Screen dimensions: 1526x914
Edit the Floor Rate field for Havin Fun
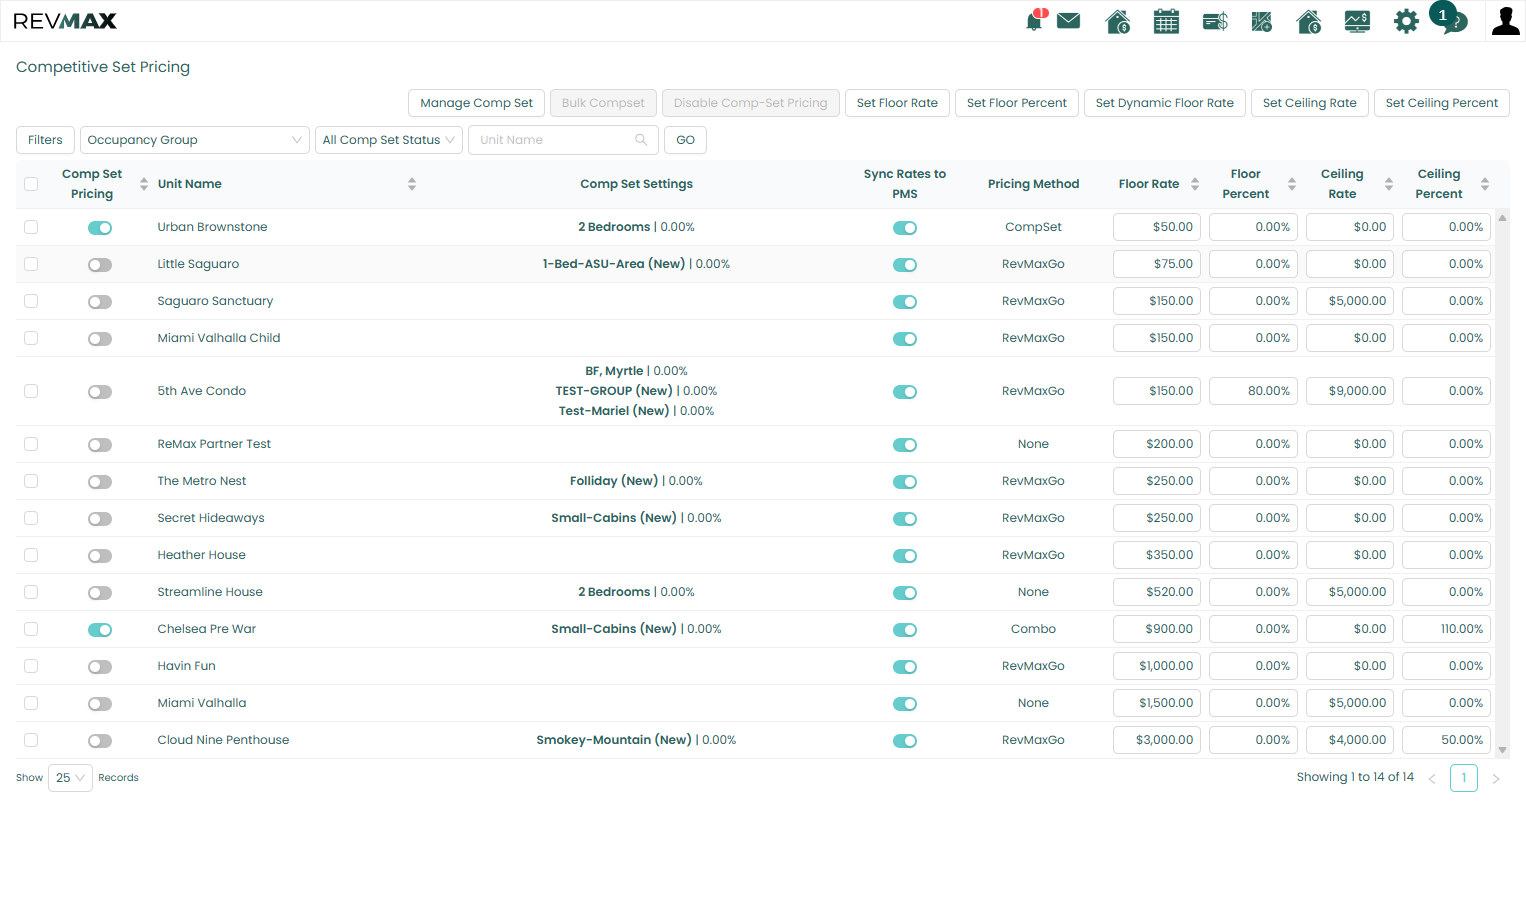pyautogui.click(x=1157, y=666)
